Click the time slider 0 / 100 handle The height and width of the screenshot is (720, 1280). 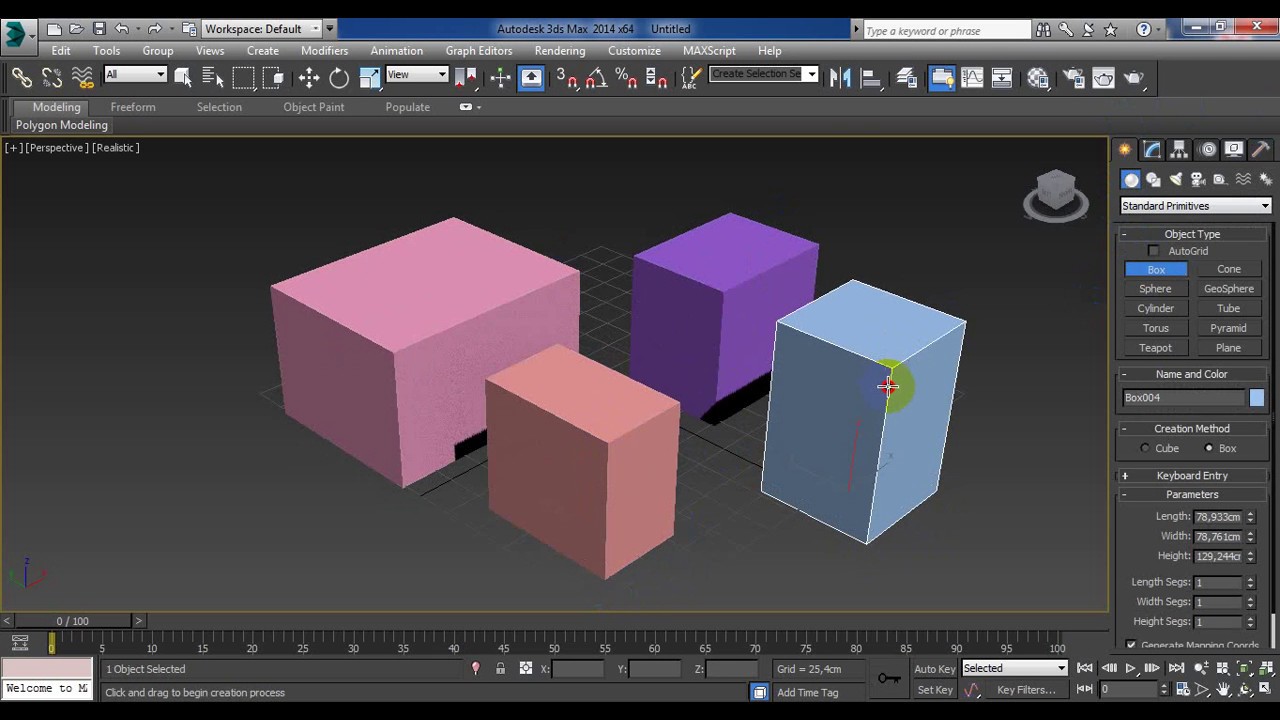72,621
